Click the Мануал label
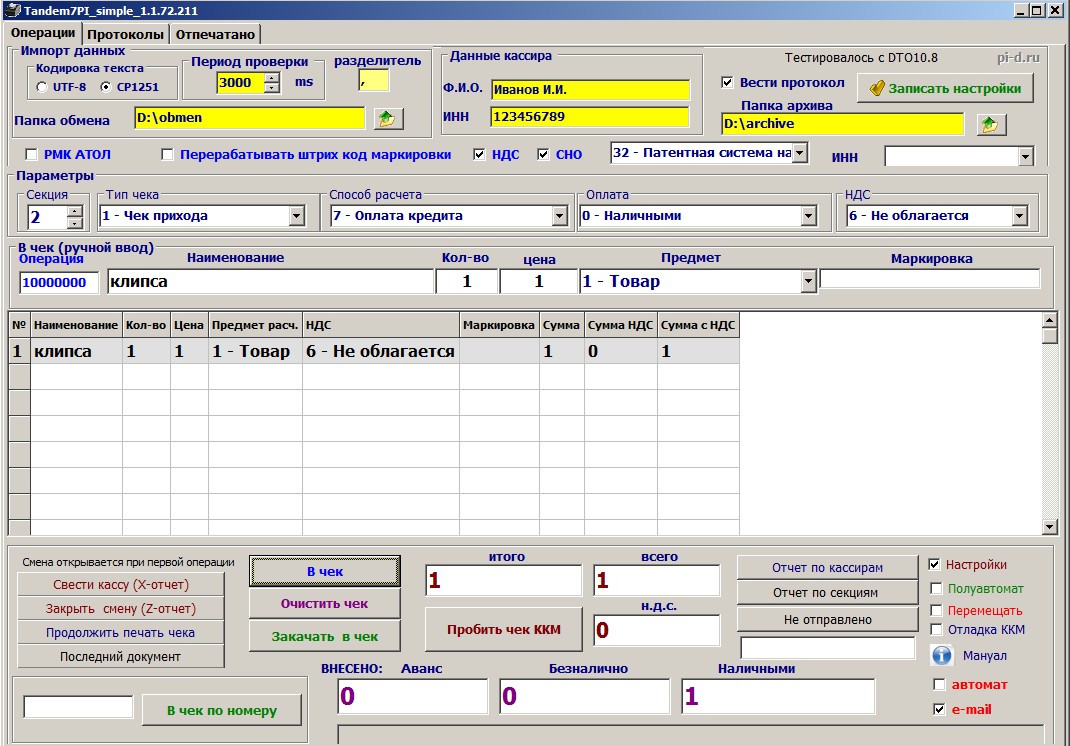 (x=985, y=655)
